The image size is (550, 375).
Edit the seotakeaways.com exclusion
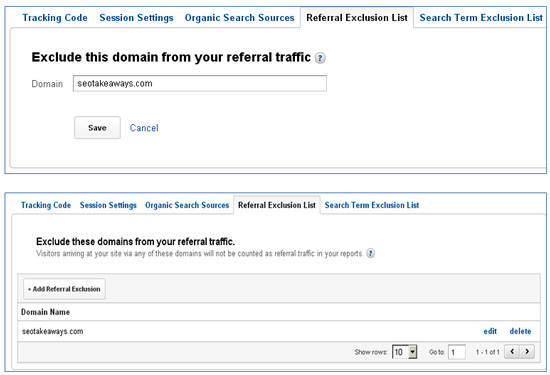click(490, 331)
